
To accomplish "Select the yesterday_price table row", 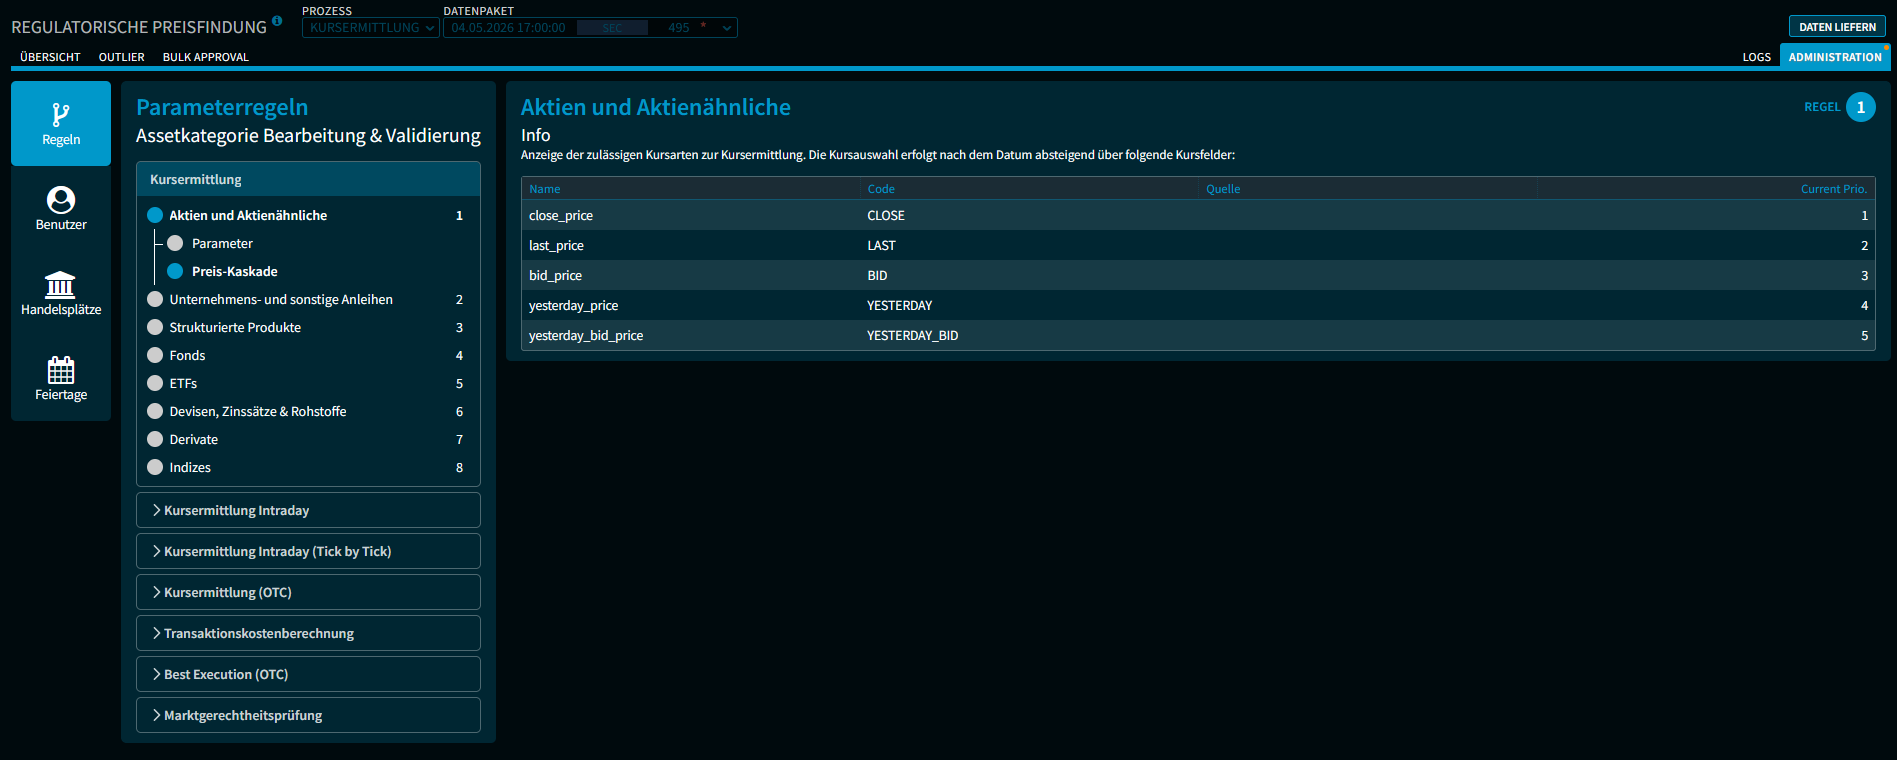I will [1198, 305].
